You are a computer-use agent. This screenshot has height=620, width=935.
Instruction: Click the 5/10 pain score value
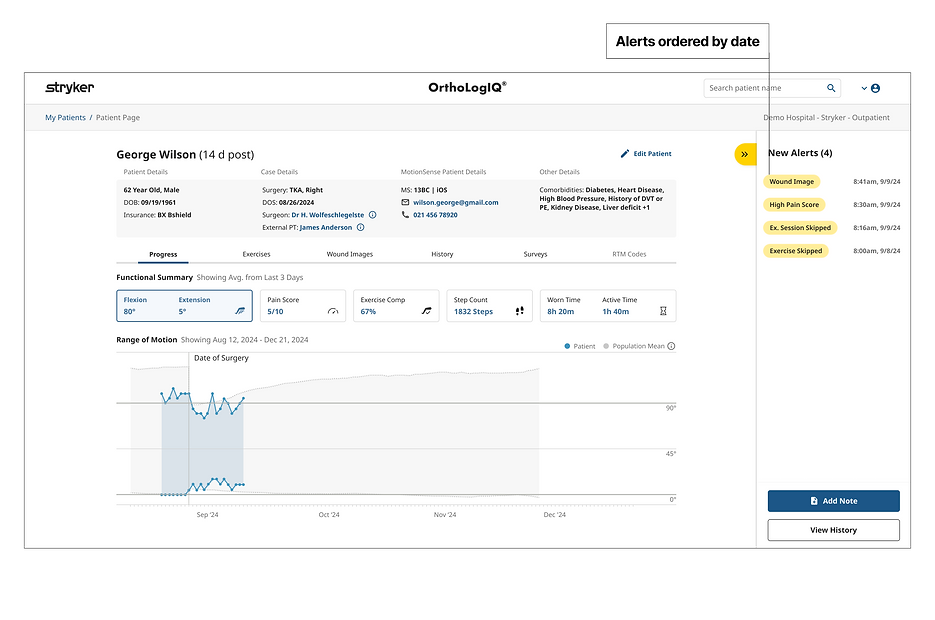pos(275,312)
